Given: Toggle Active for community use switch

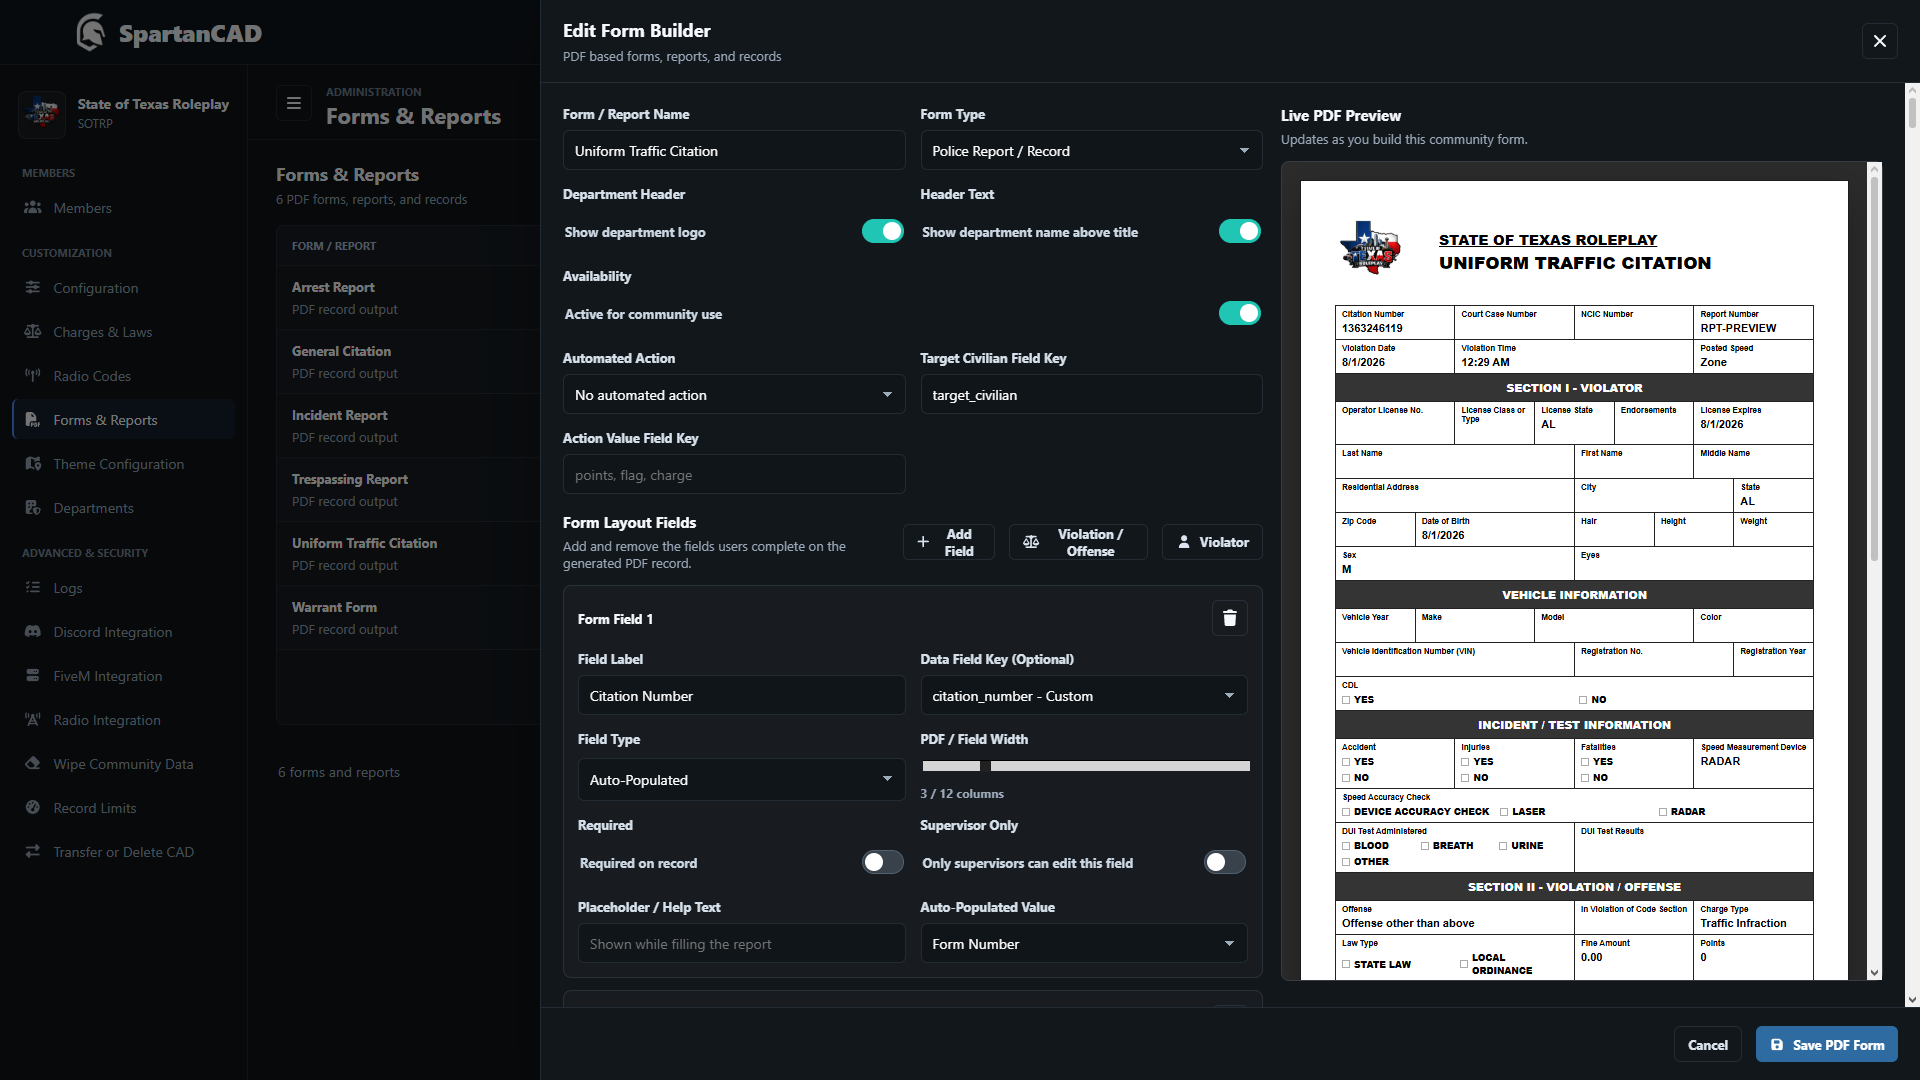Looking at the screenshot, I should 1240,313.
